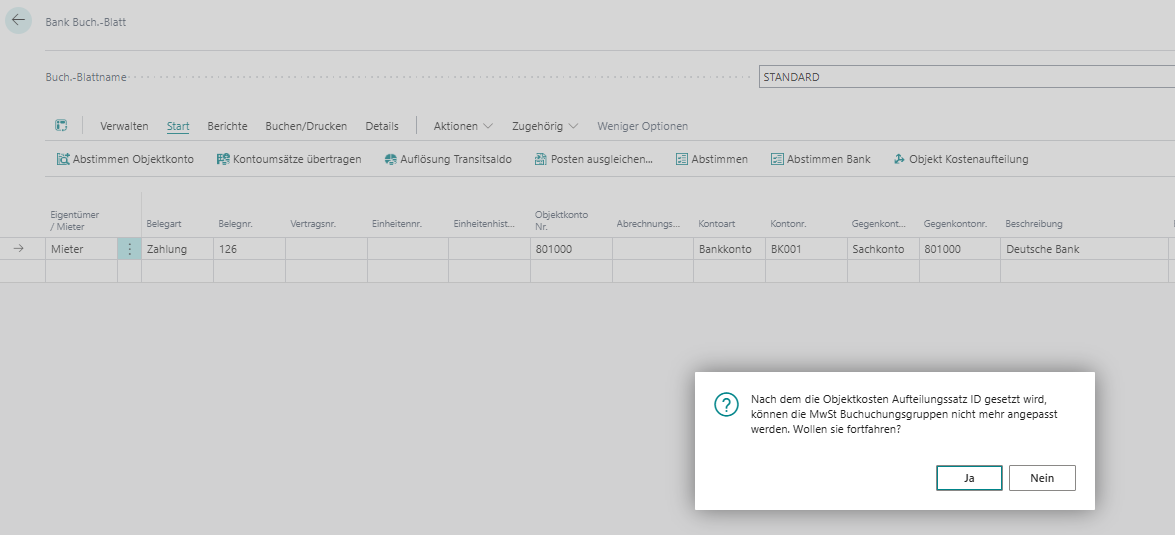Image resolution: width=1175 pixels, height=535 pixels.
Task: Select the Verwalten menu item
Action: [x=124, y=126]
